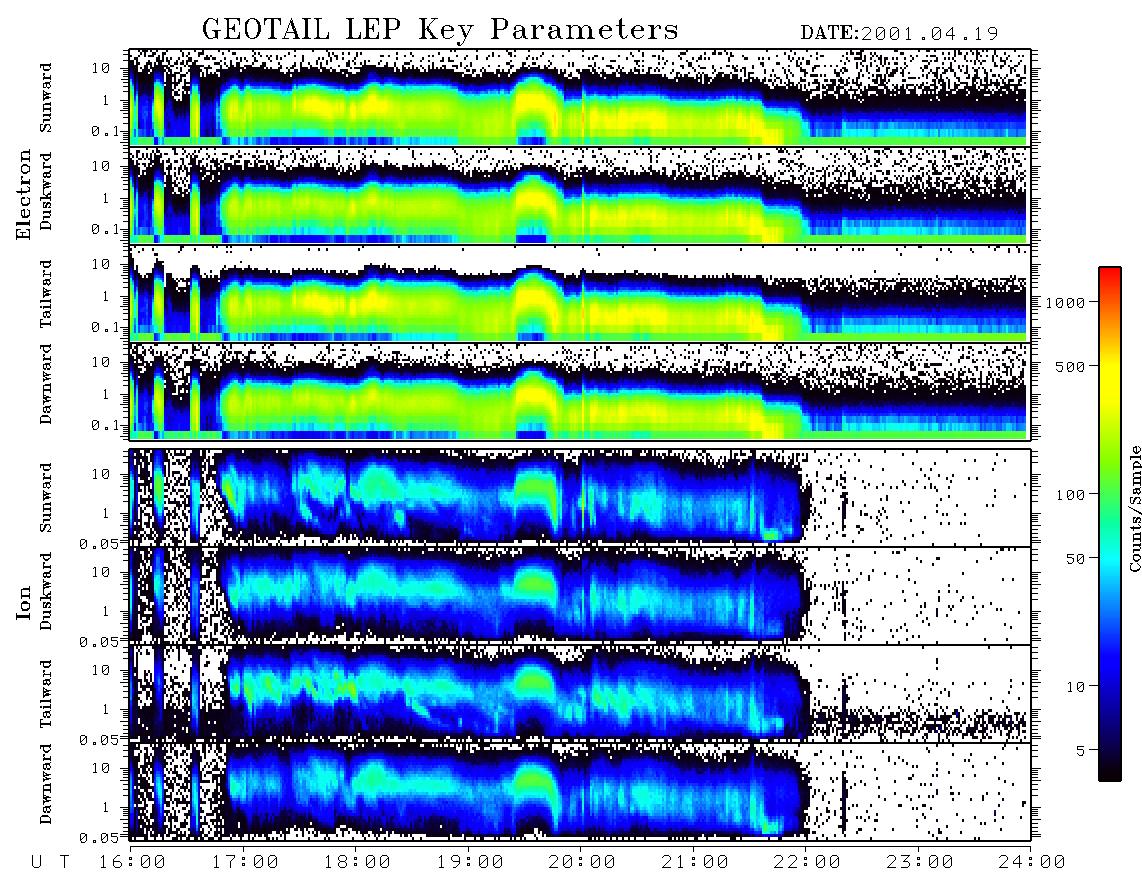The width and height of the screenshot is (1142, 880).
Task: Click the 500 colorbar tick value
Action: tap(1070, 366)
